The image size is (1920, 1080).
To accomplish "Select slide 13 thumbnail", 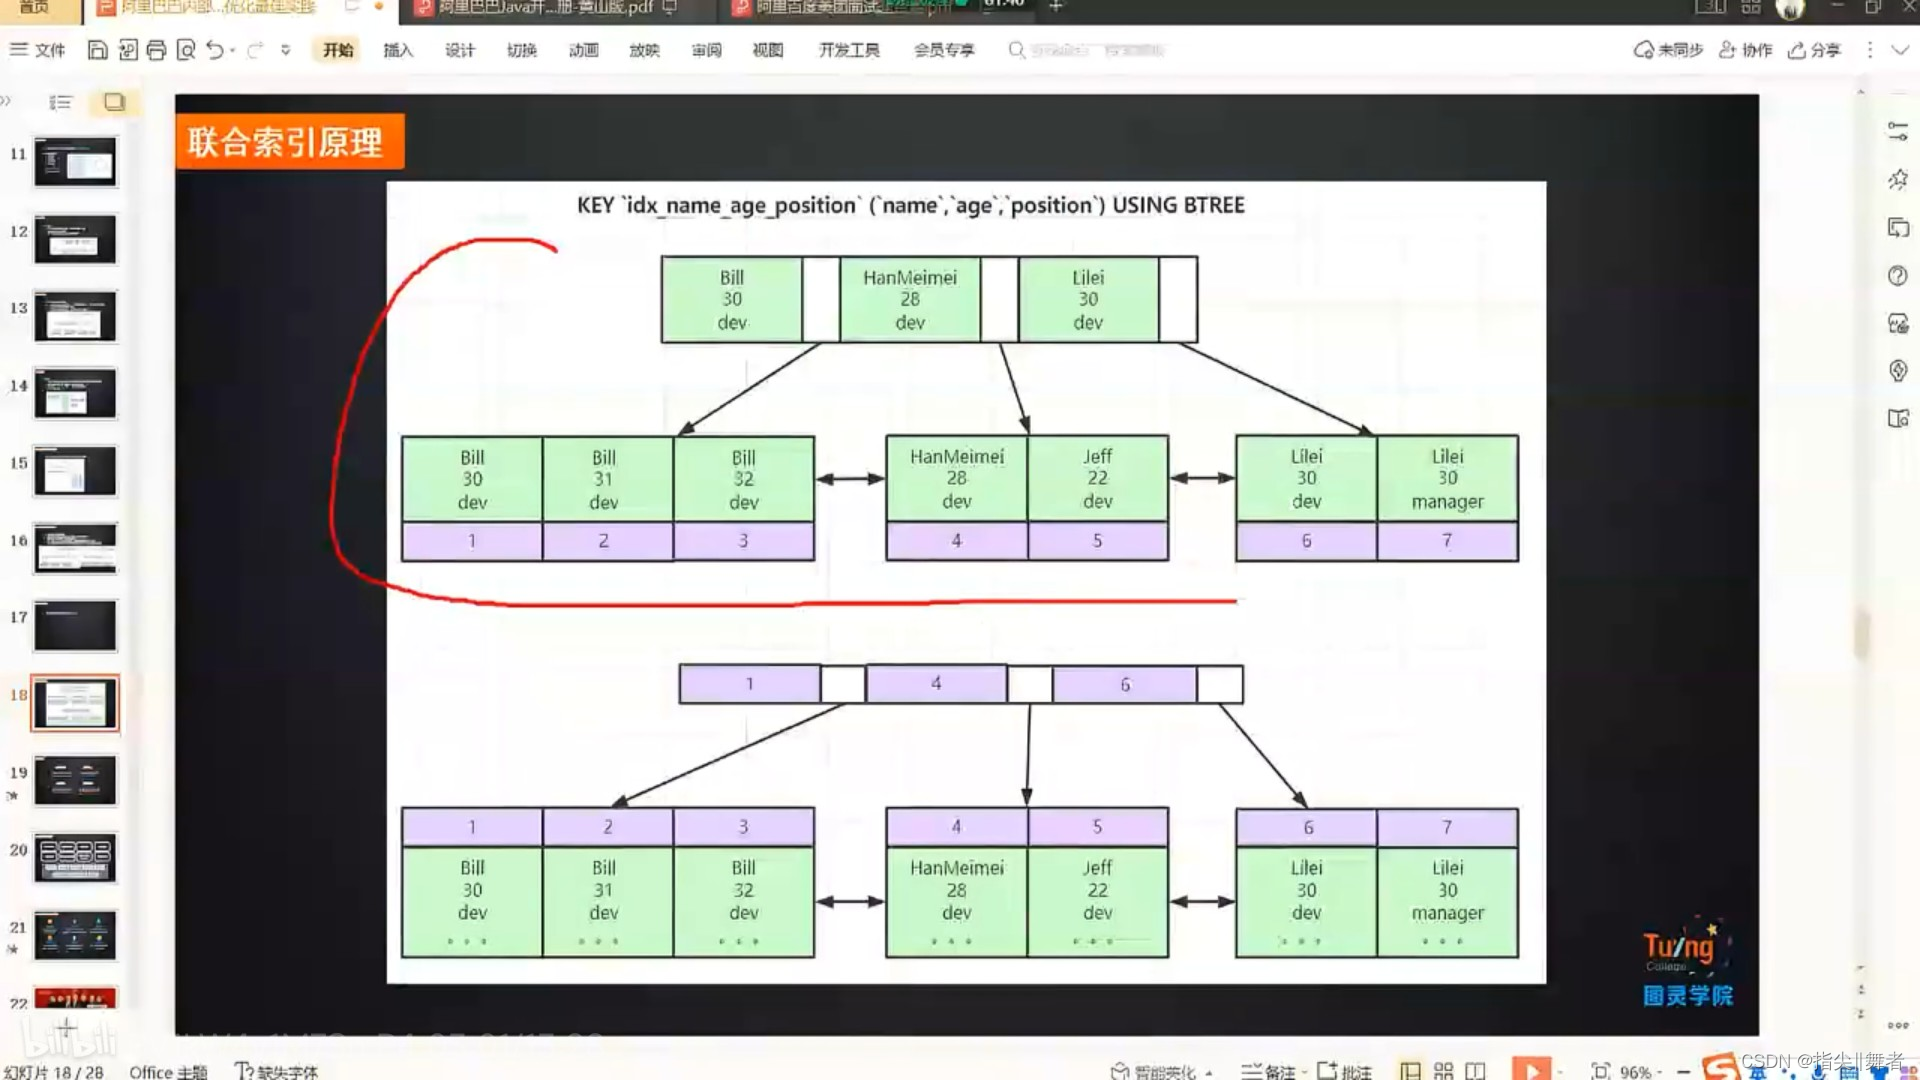I will [75, 317].
